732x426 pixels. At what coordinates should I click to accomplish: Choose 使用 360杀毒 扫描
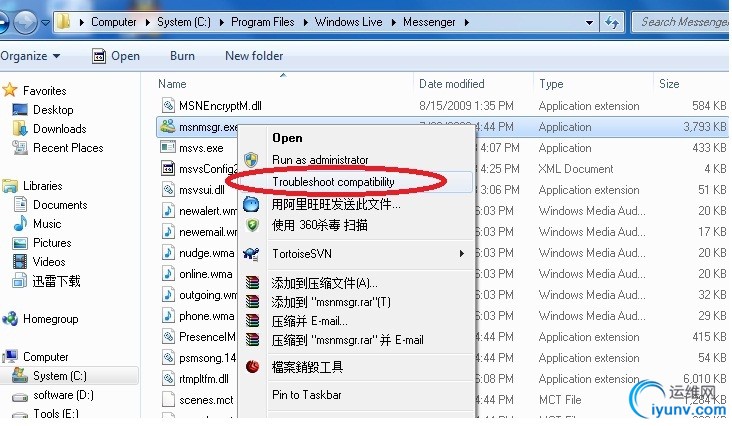[319, 225]
